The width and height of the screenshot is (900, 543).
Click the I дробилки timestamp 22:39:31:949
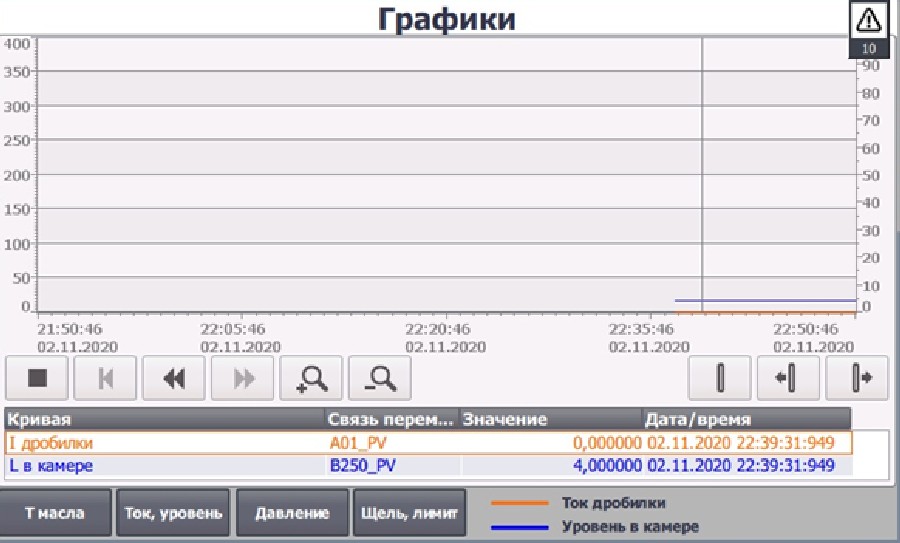(785, 443)
